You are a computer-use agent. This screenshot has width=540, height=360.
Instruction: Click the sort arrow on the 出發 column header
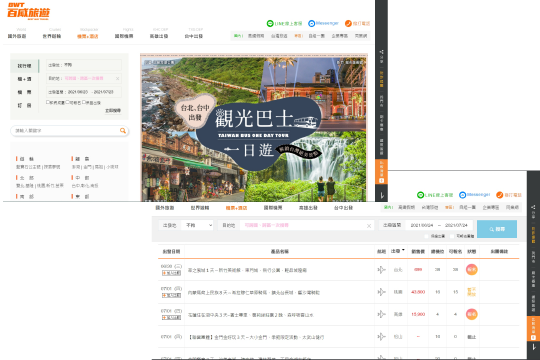[403, 250]
